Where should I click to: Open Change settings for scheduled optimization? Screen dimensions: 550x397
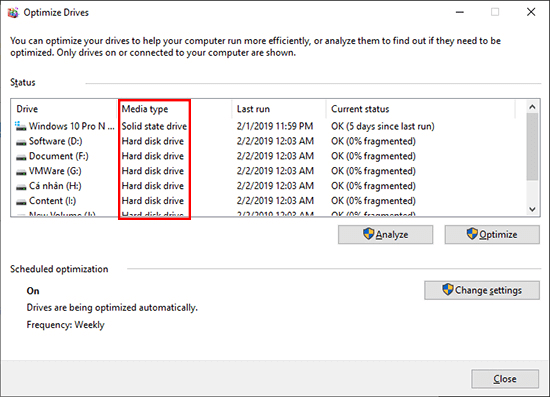pyautogui.click(x=482, y=290)
